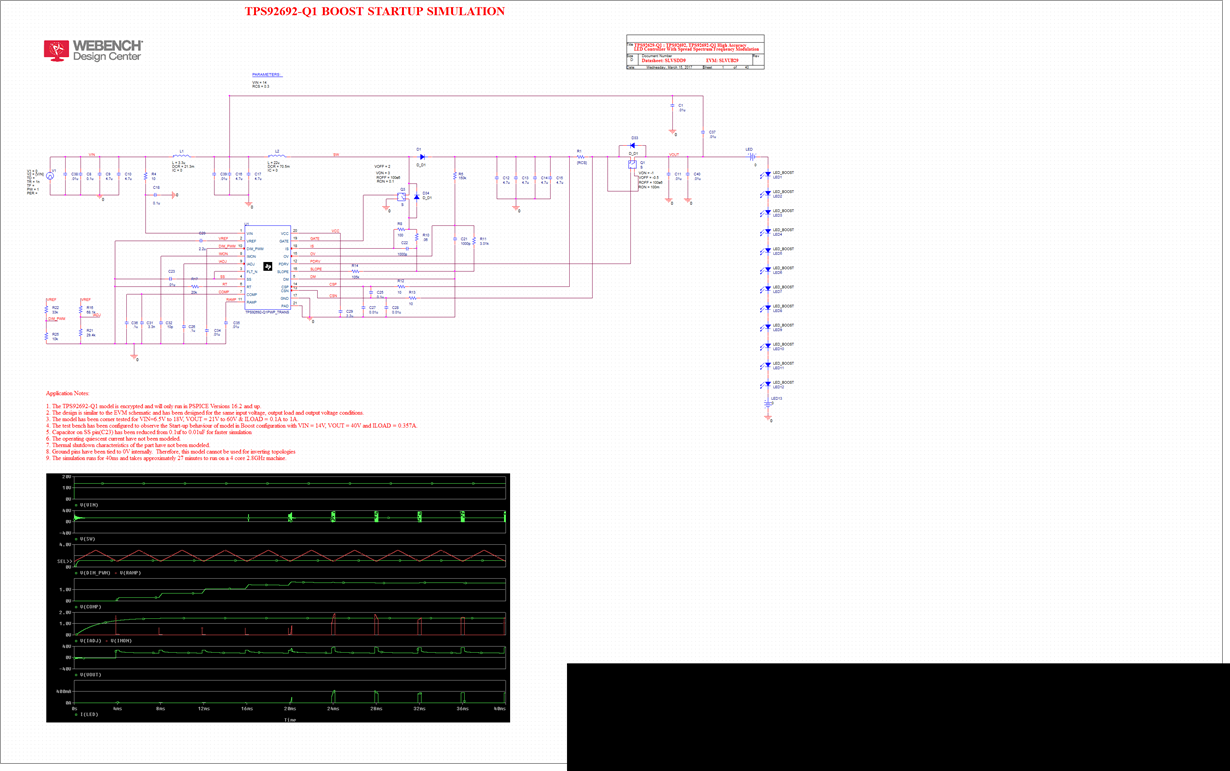Select capacitor C1 at the top right

point(673,106)
